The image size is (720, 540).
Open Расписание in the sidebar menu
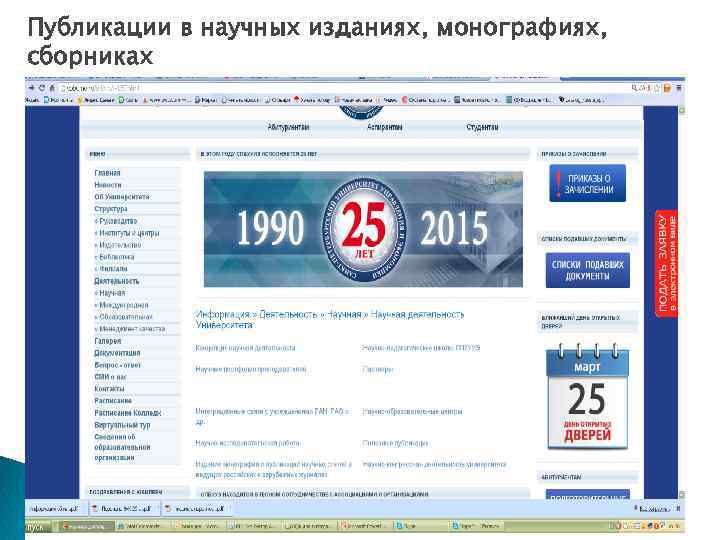coord(113,401)
